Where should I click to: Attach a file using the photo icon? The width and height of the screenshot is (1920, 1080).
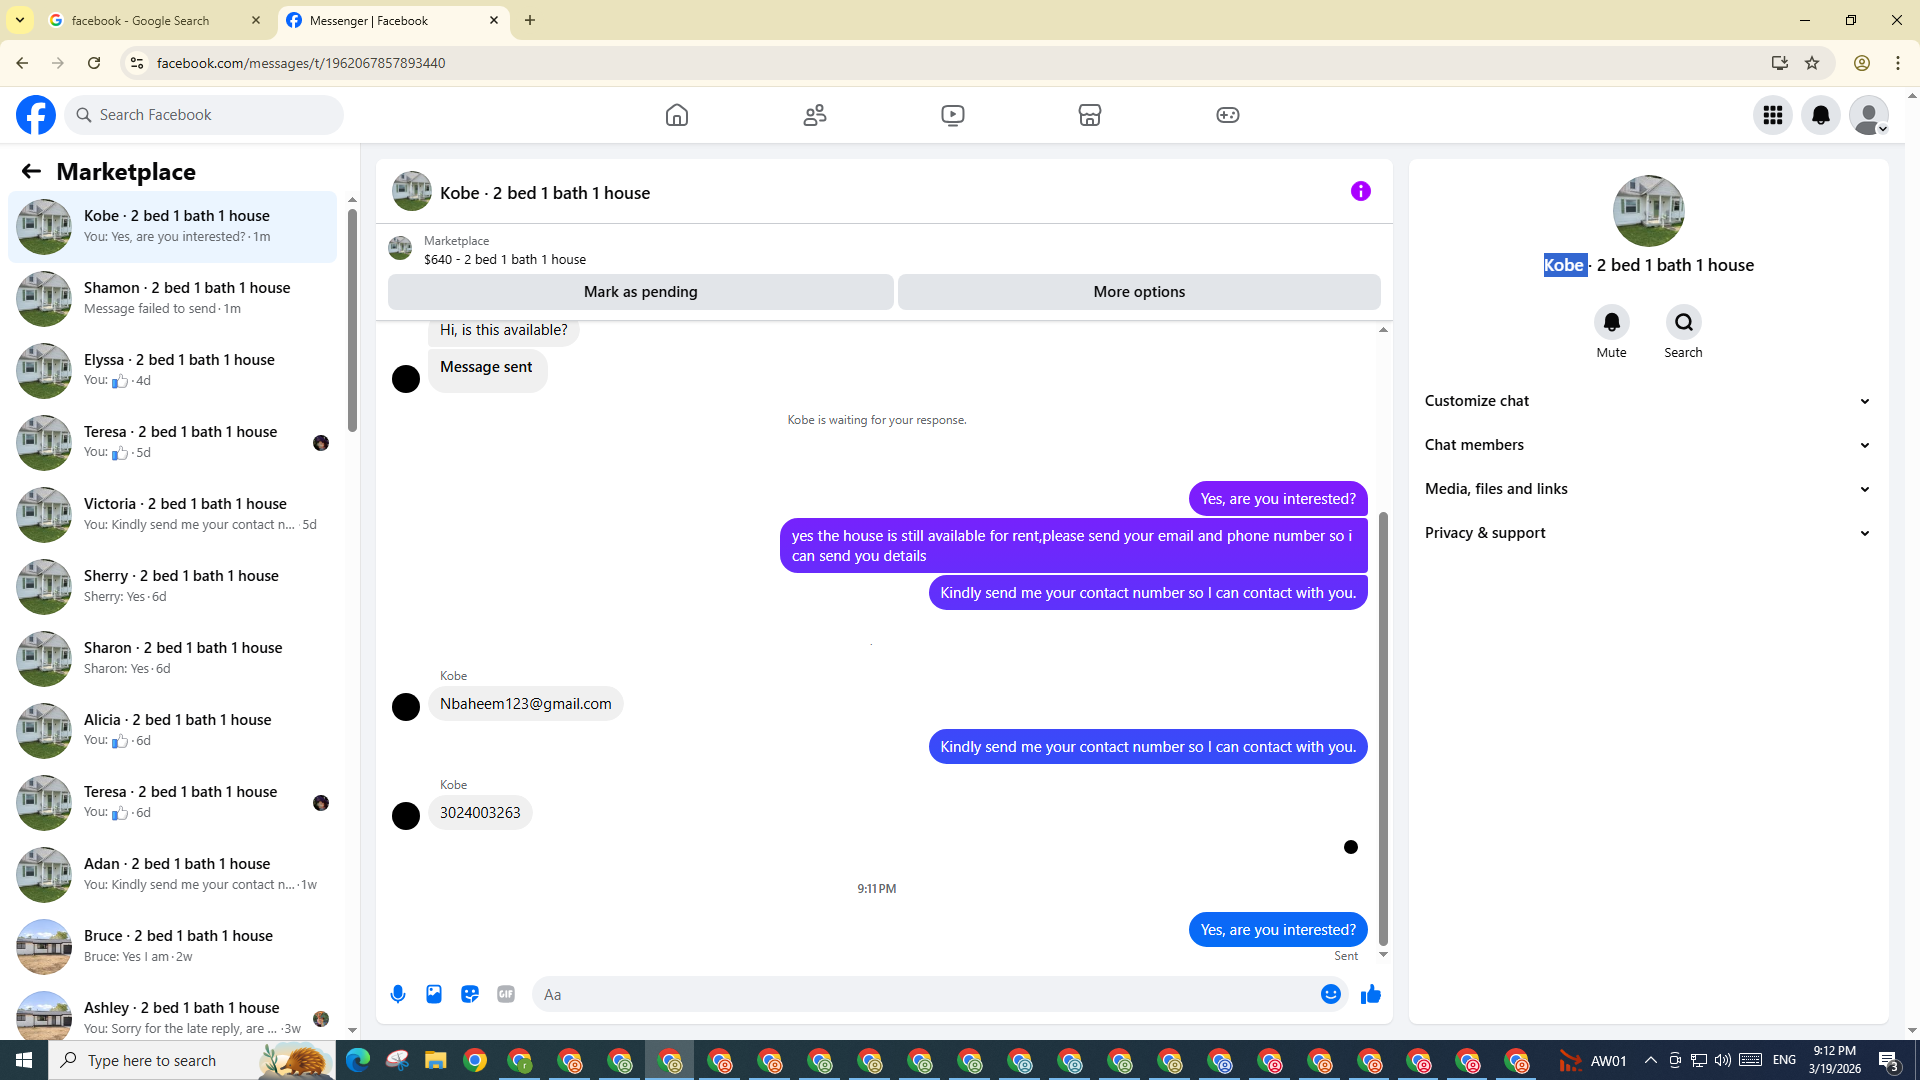[x=434, y=994]
